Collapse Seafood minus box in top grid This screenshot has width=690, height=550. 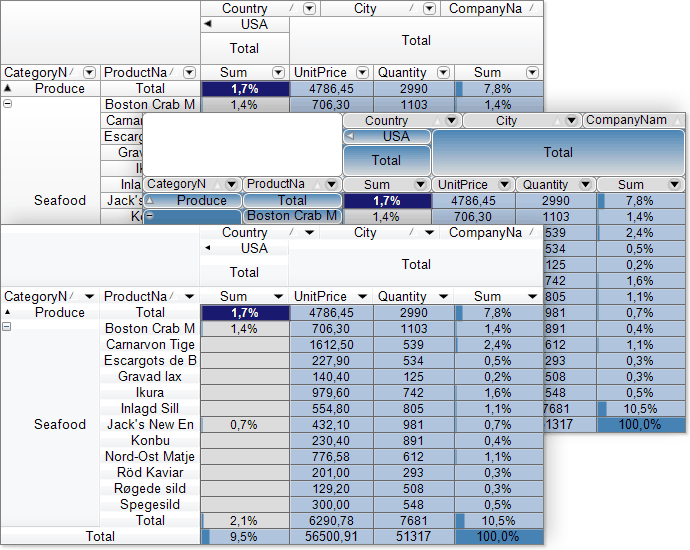point(7,104)
